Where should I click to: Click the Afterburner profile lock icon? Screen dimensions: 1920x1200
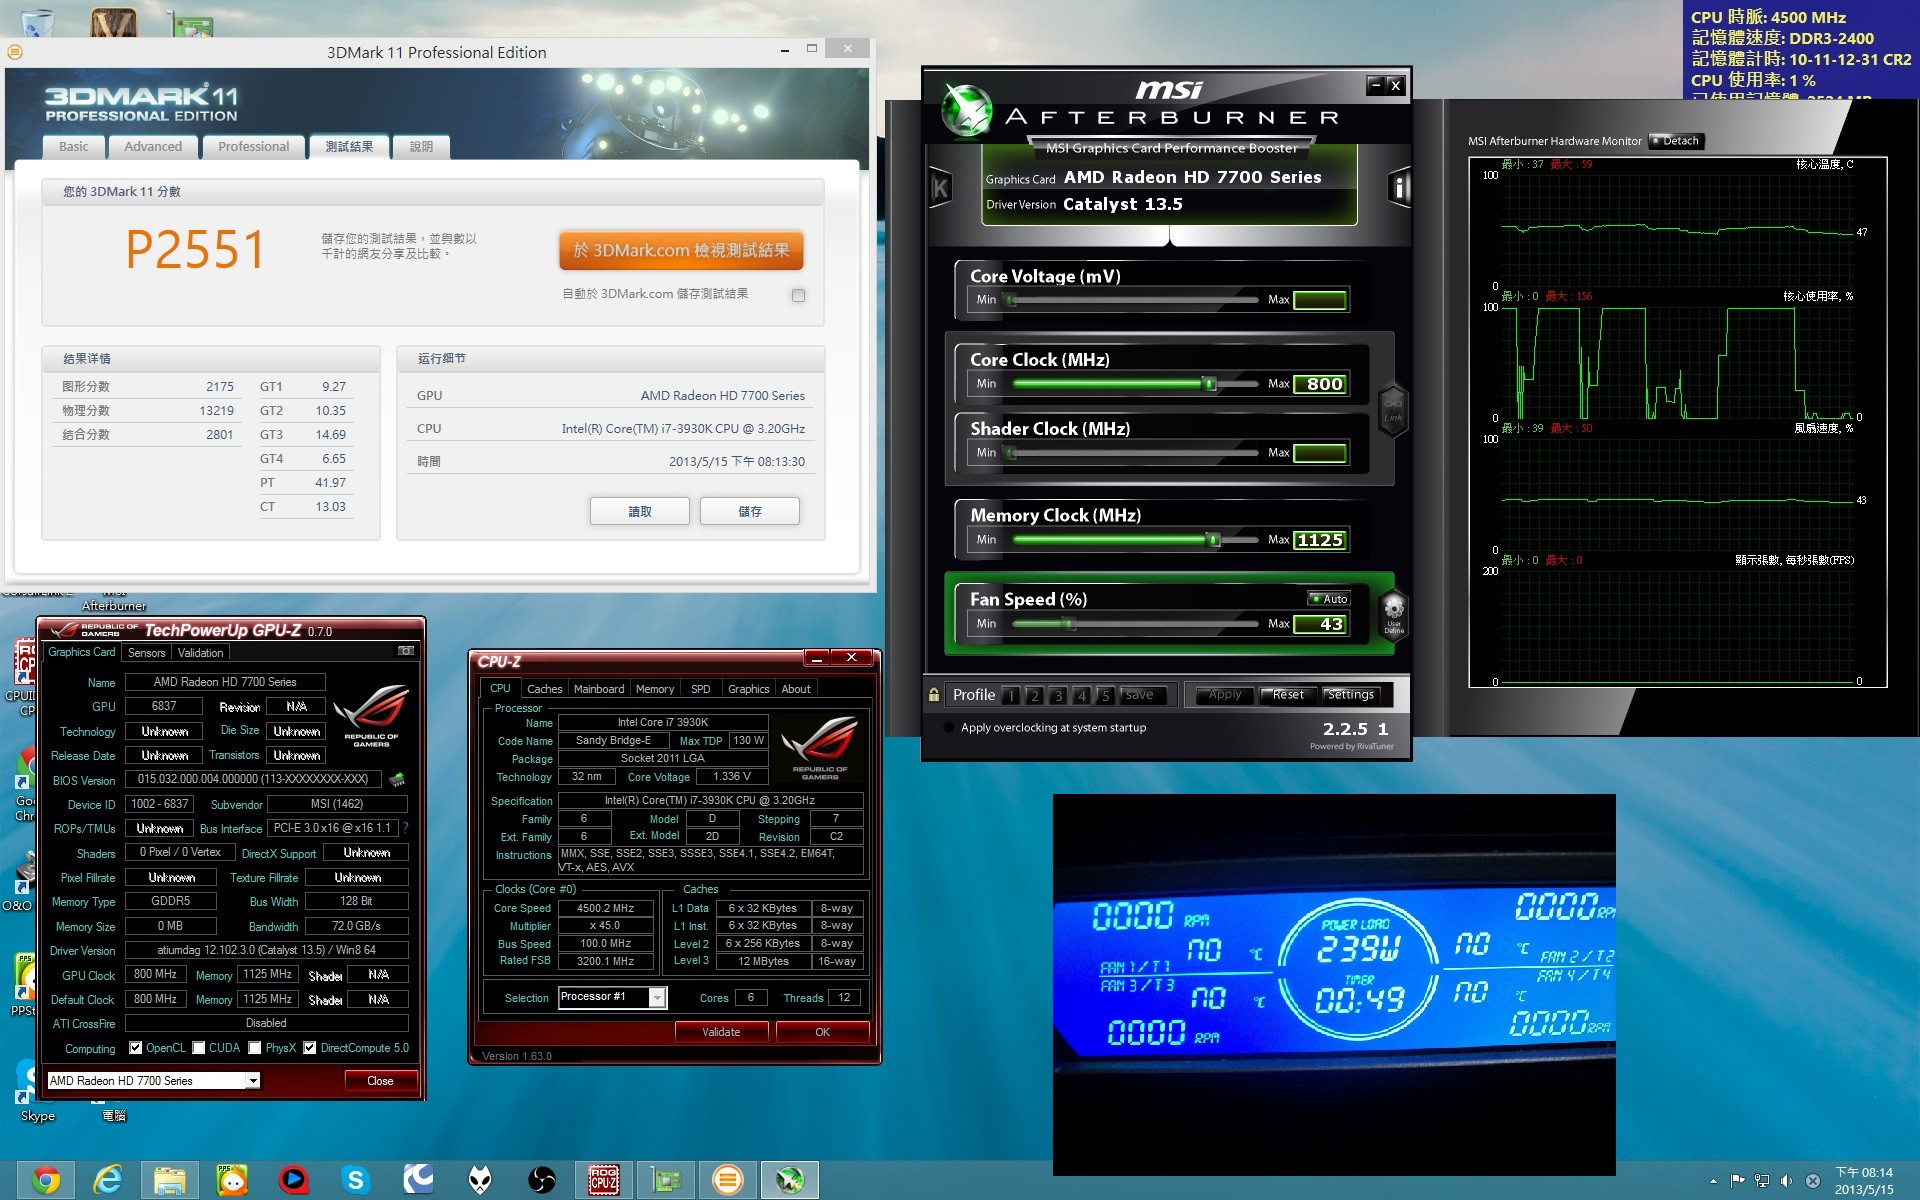click(934, 694)
